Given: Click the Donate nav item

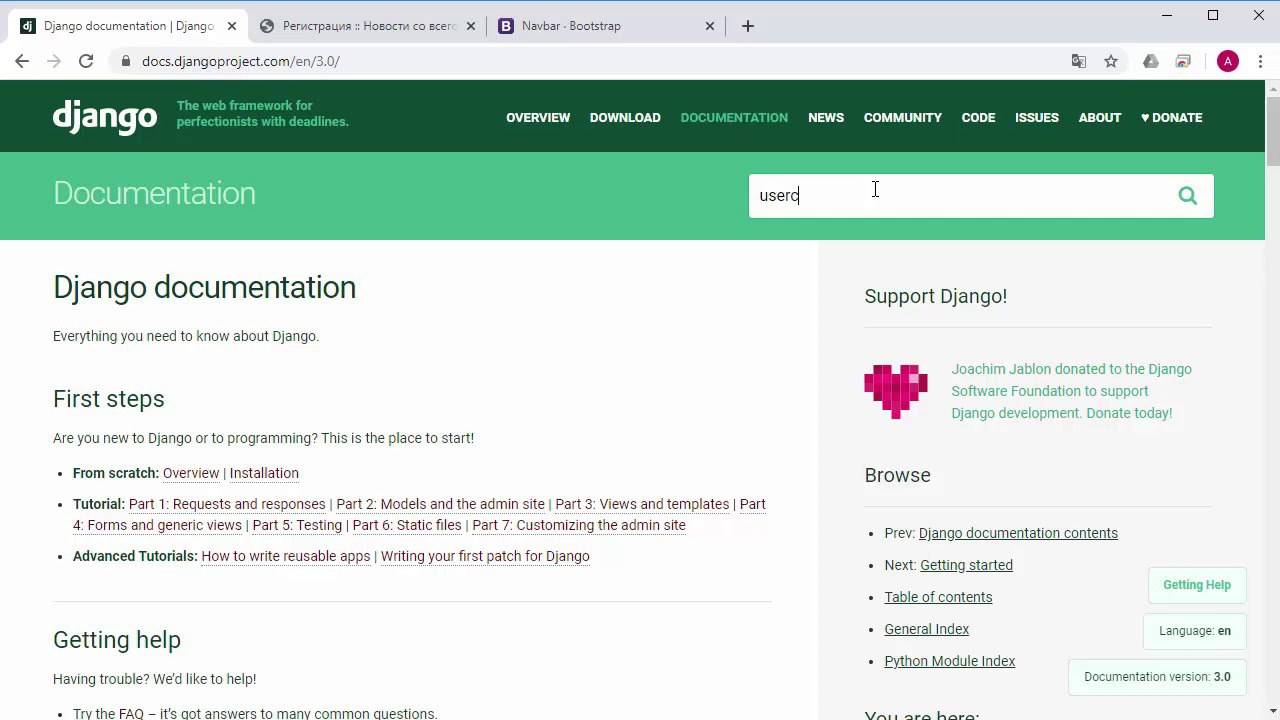Looking at the screenshot, I should pos(1171,117).
